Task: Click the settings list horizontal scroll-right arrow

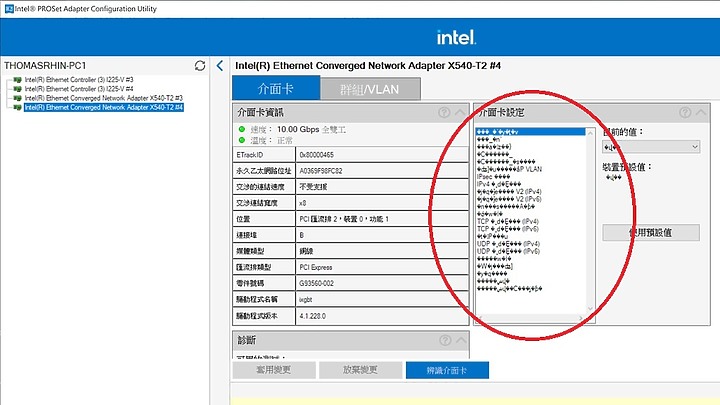Action: point(581,318)
